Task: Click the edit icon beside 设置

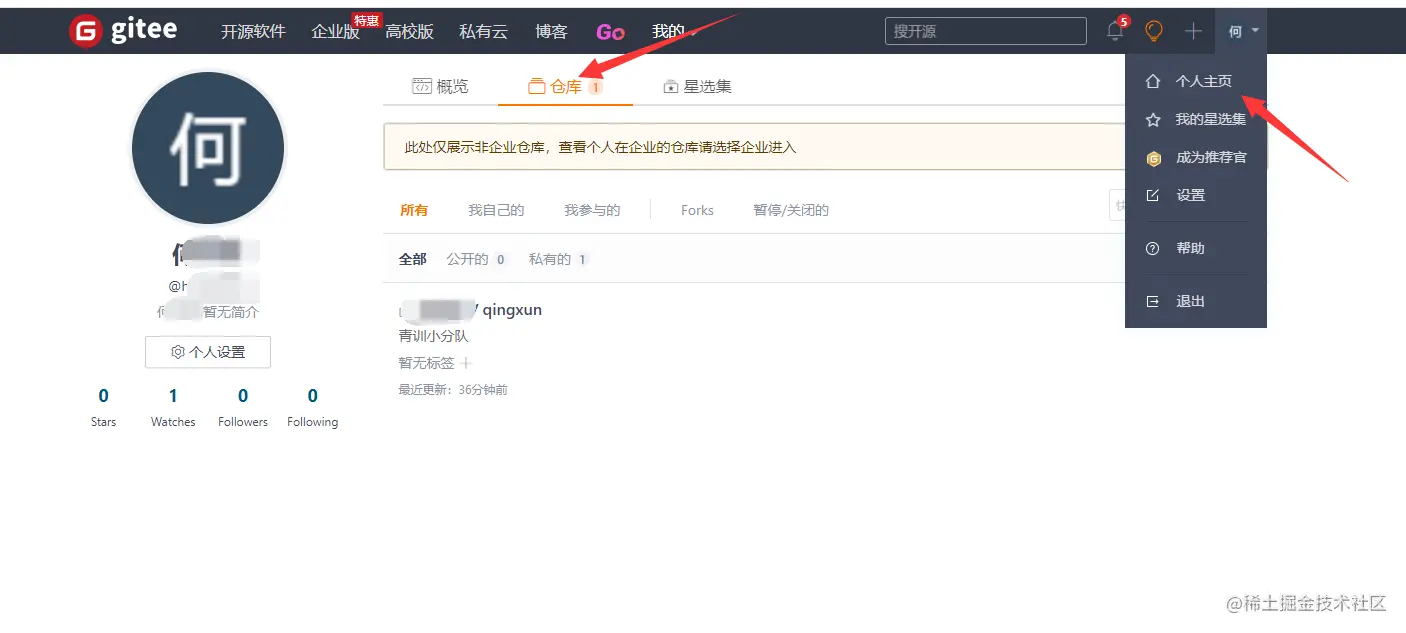Action: 1153,195
